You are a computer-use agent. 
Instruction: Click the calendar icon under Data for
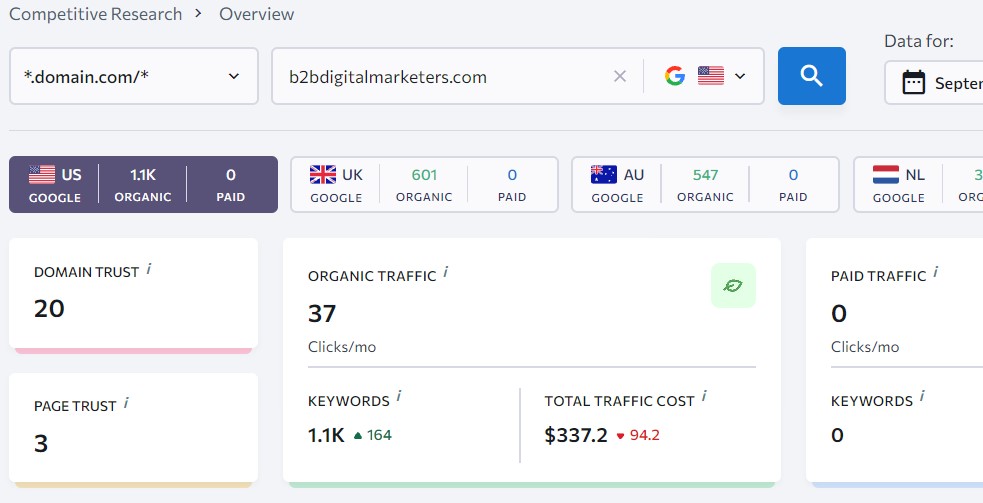coord(913,82)
